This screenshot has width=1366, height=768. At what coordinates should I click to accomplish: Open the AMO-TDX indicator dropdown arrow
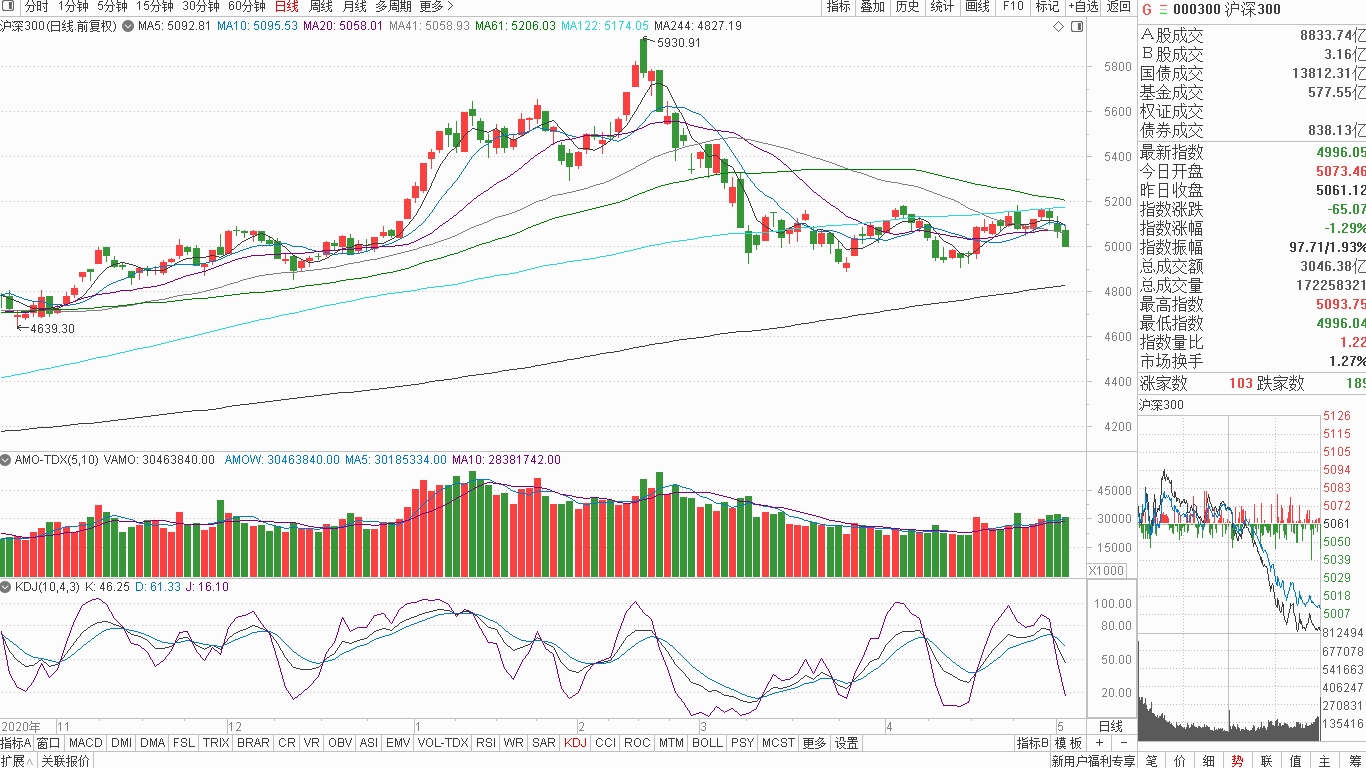tap(6, 460)
